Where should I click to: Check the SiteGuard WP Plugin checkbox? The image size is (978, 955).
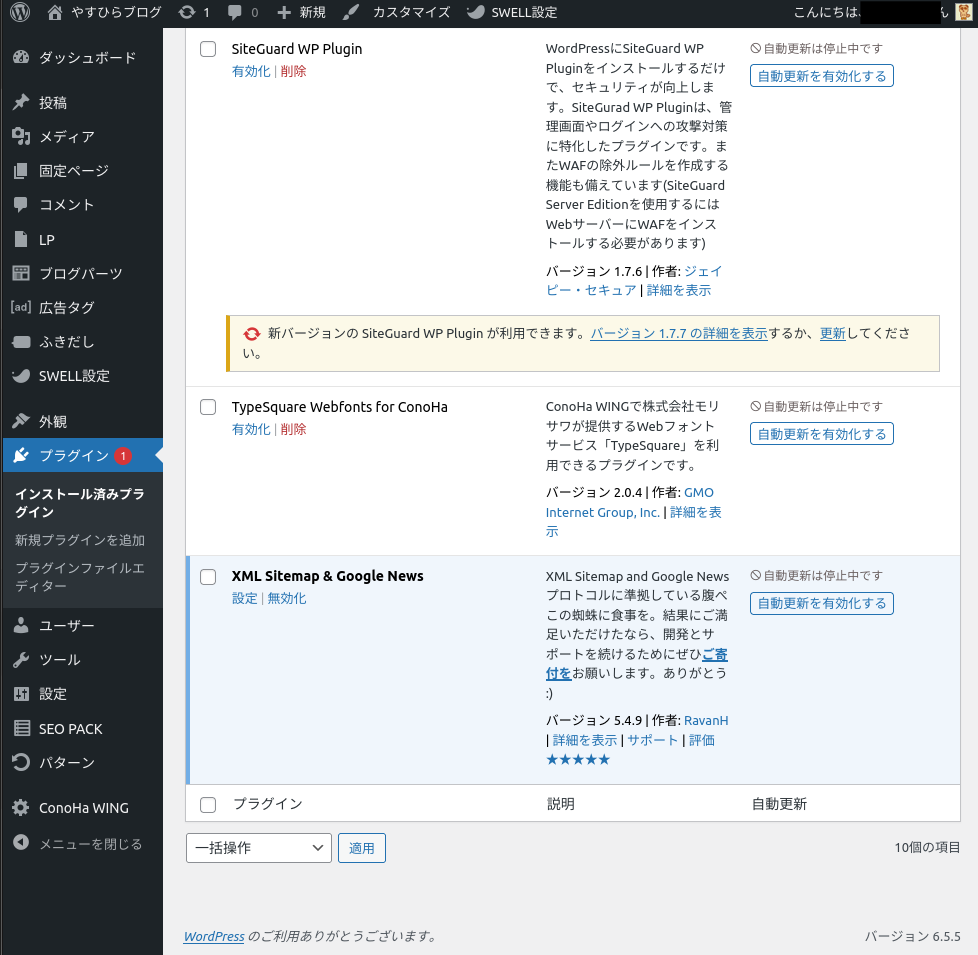coord(208,49)
